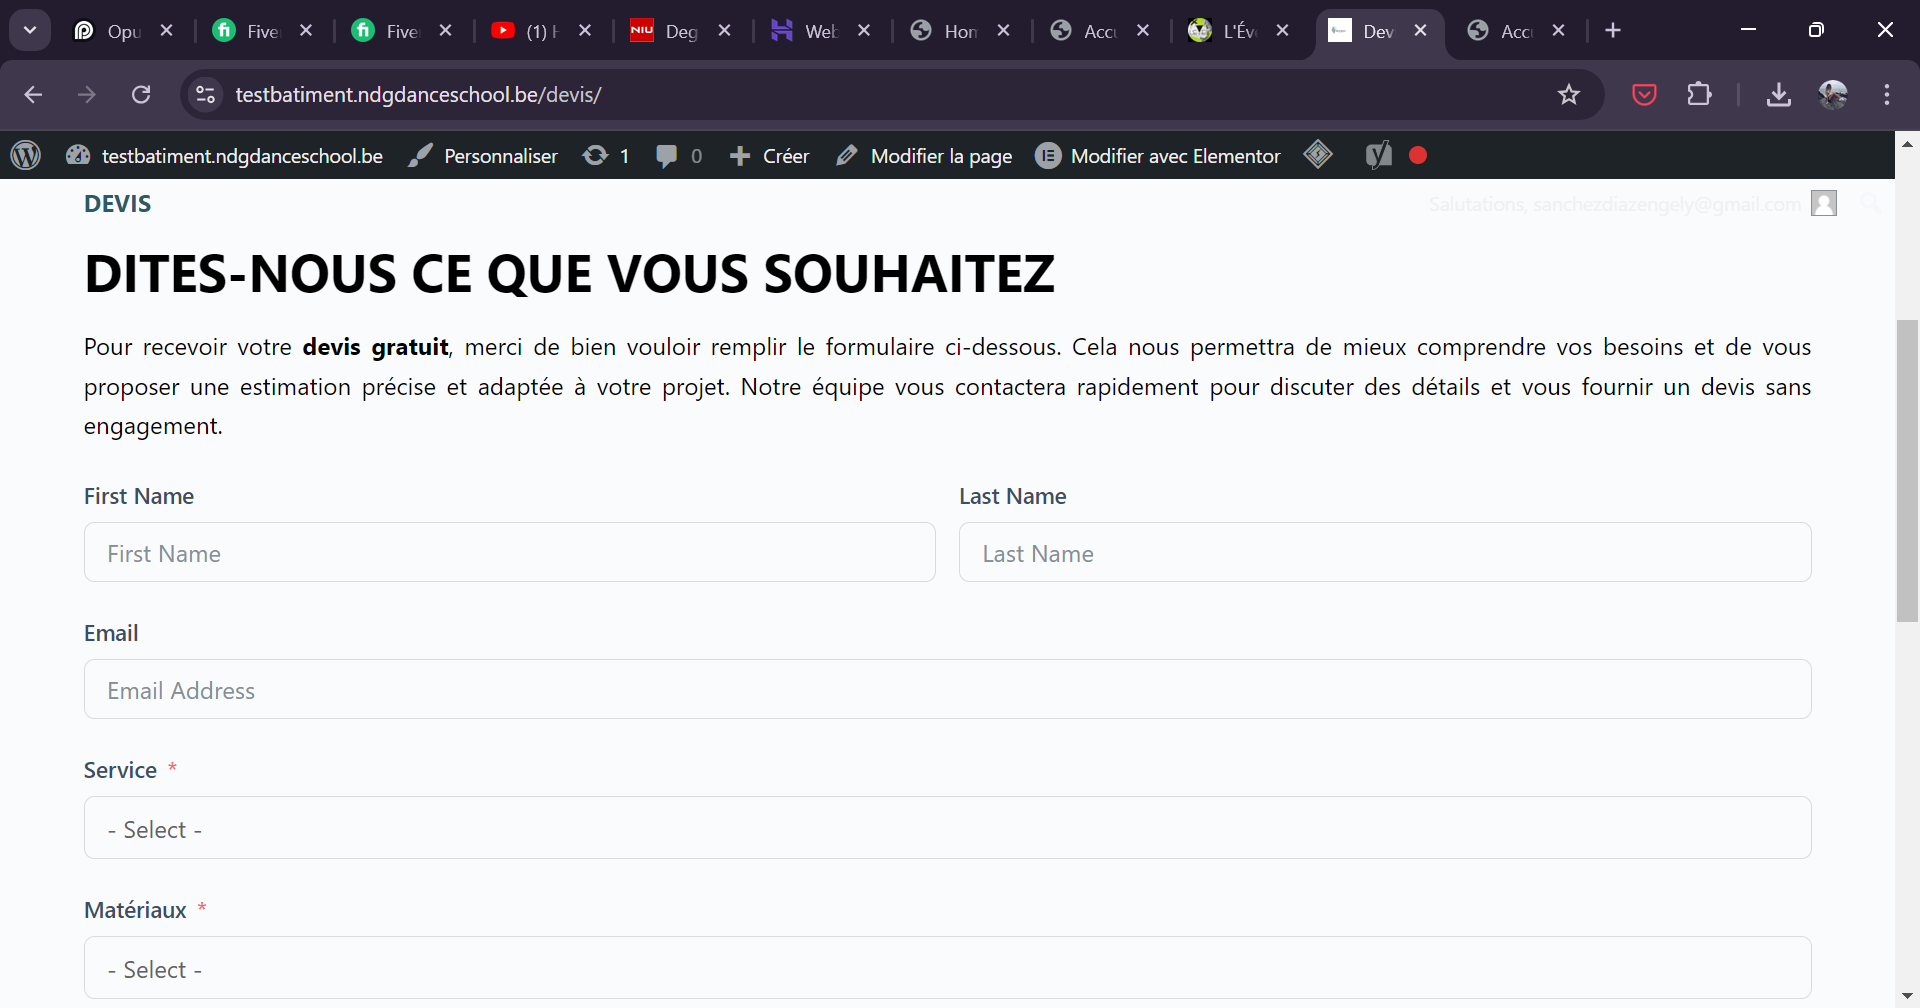Expand the Matériaux select dropdown
The image size is (1920, 1008).
[947, 968]
